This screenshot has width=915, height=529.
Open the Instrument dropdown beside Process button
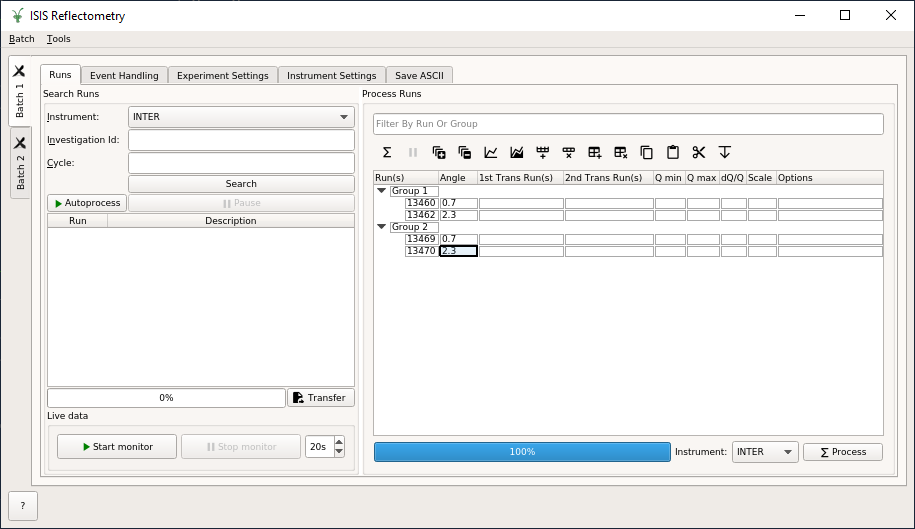pyautogui.click(x=765, y=452)
